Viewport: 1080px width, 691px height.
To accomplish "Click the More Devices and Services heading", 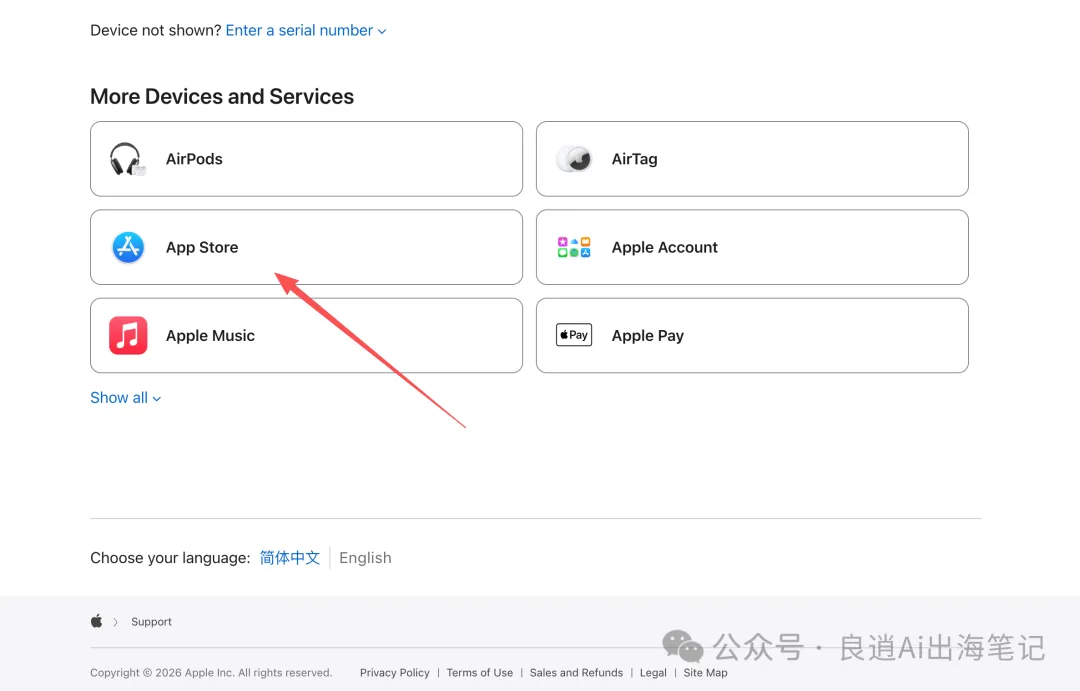I will pos(222,96).
